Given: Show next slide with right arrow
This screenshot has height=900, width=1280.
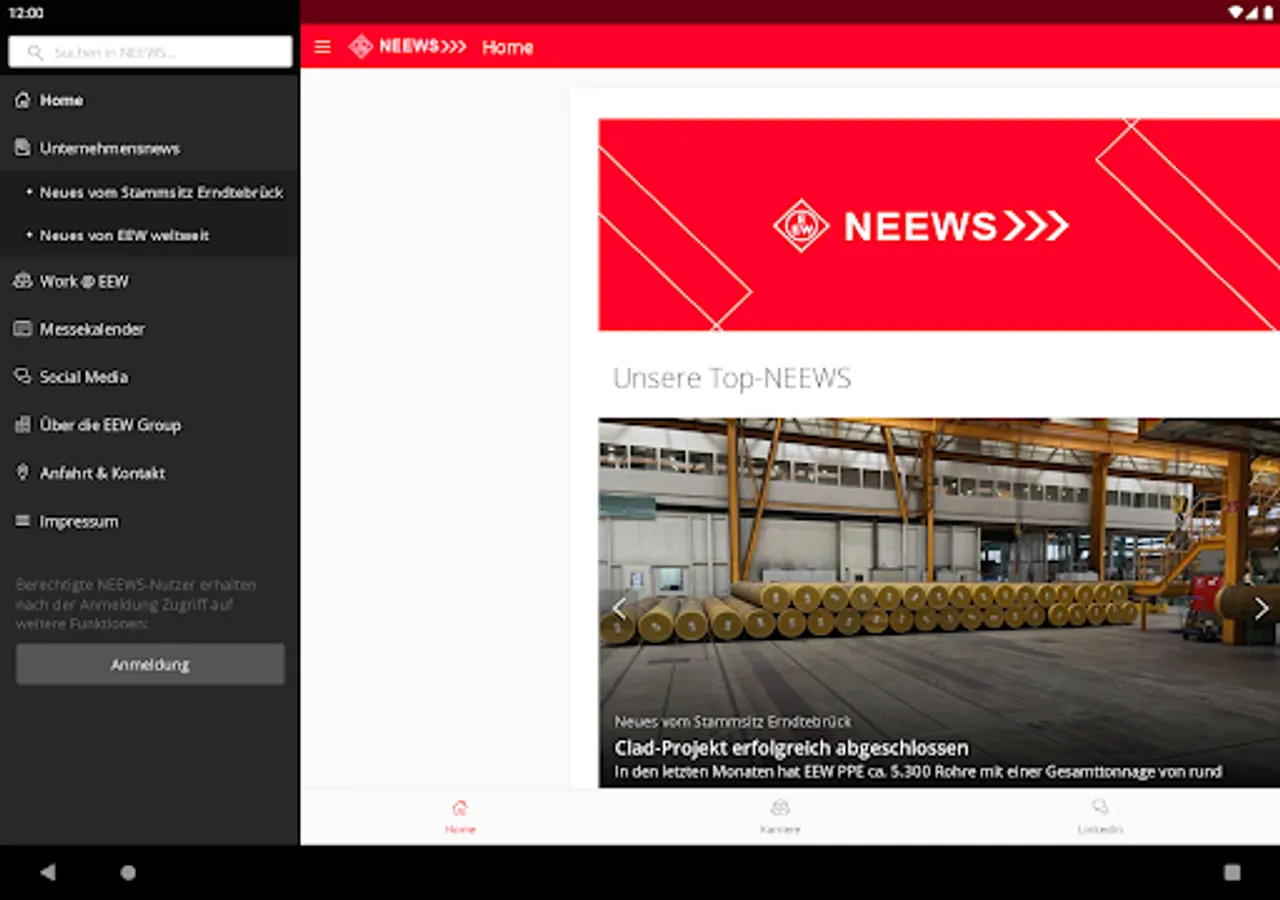Looking at the screenshot, I should 1261,608.
